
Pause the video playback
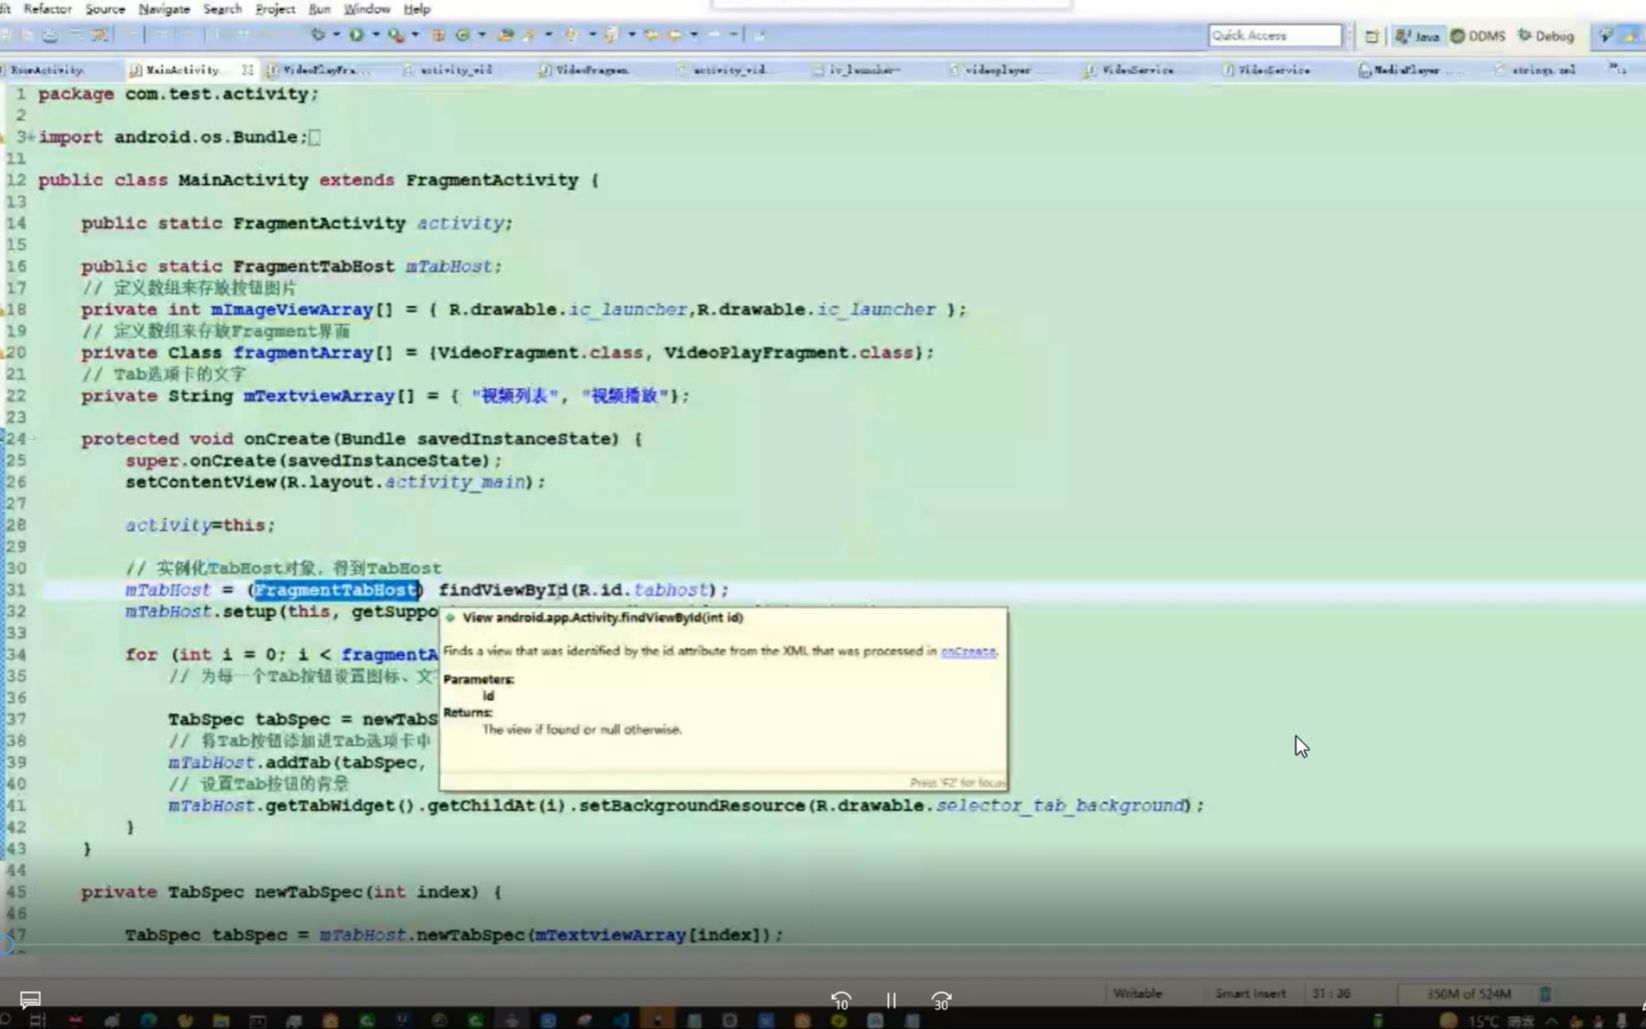click(x=891, y=1000)
